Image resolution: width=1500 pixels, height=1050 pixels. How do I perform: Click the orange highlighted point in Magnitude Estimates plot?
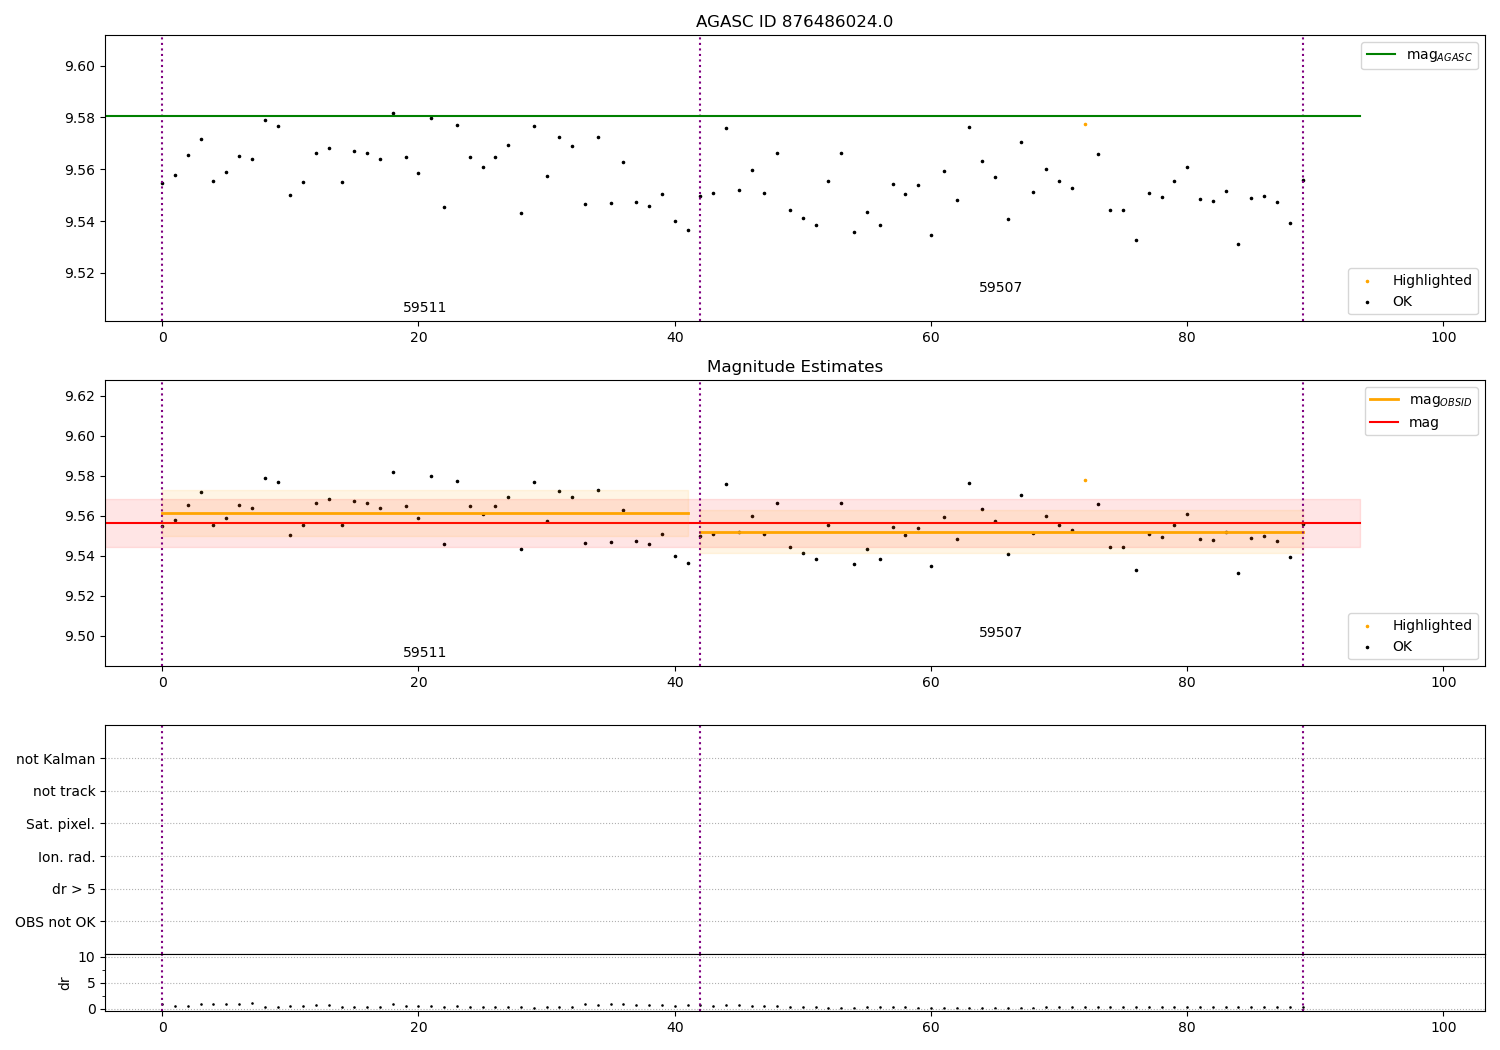point(1085,480)
